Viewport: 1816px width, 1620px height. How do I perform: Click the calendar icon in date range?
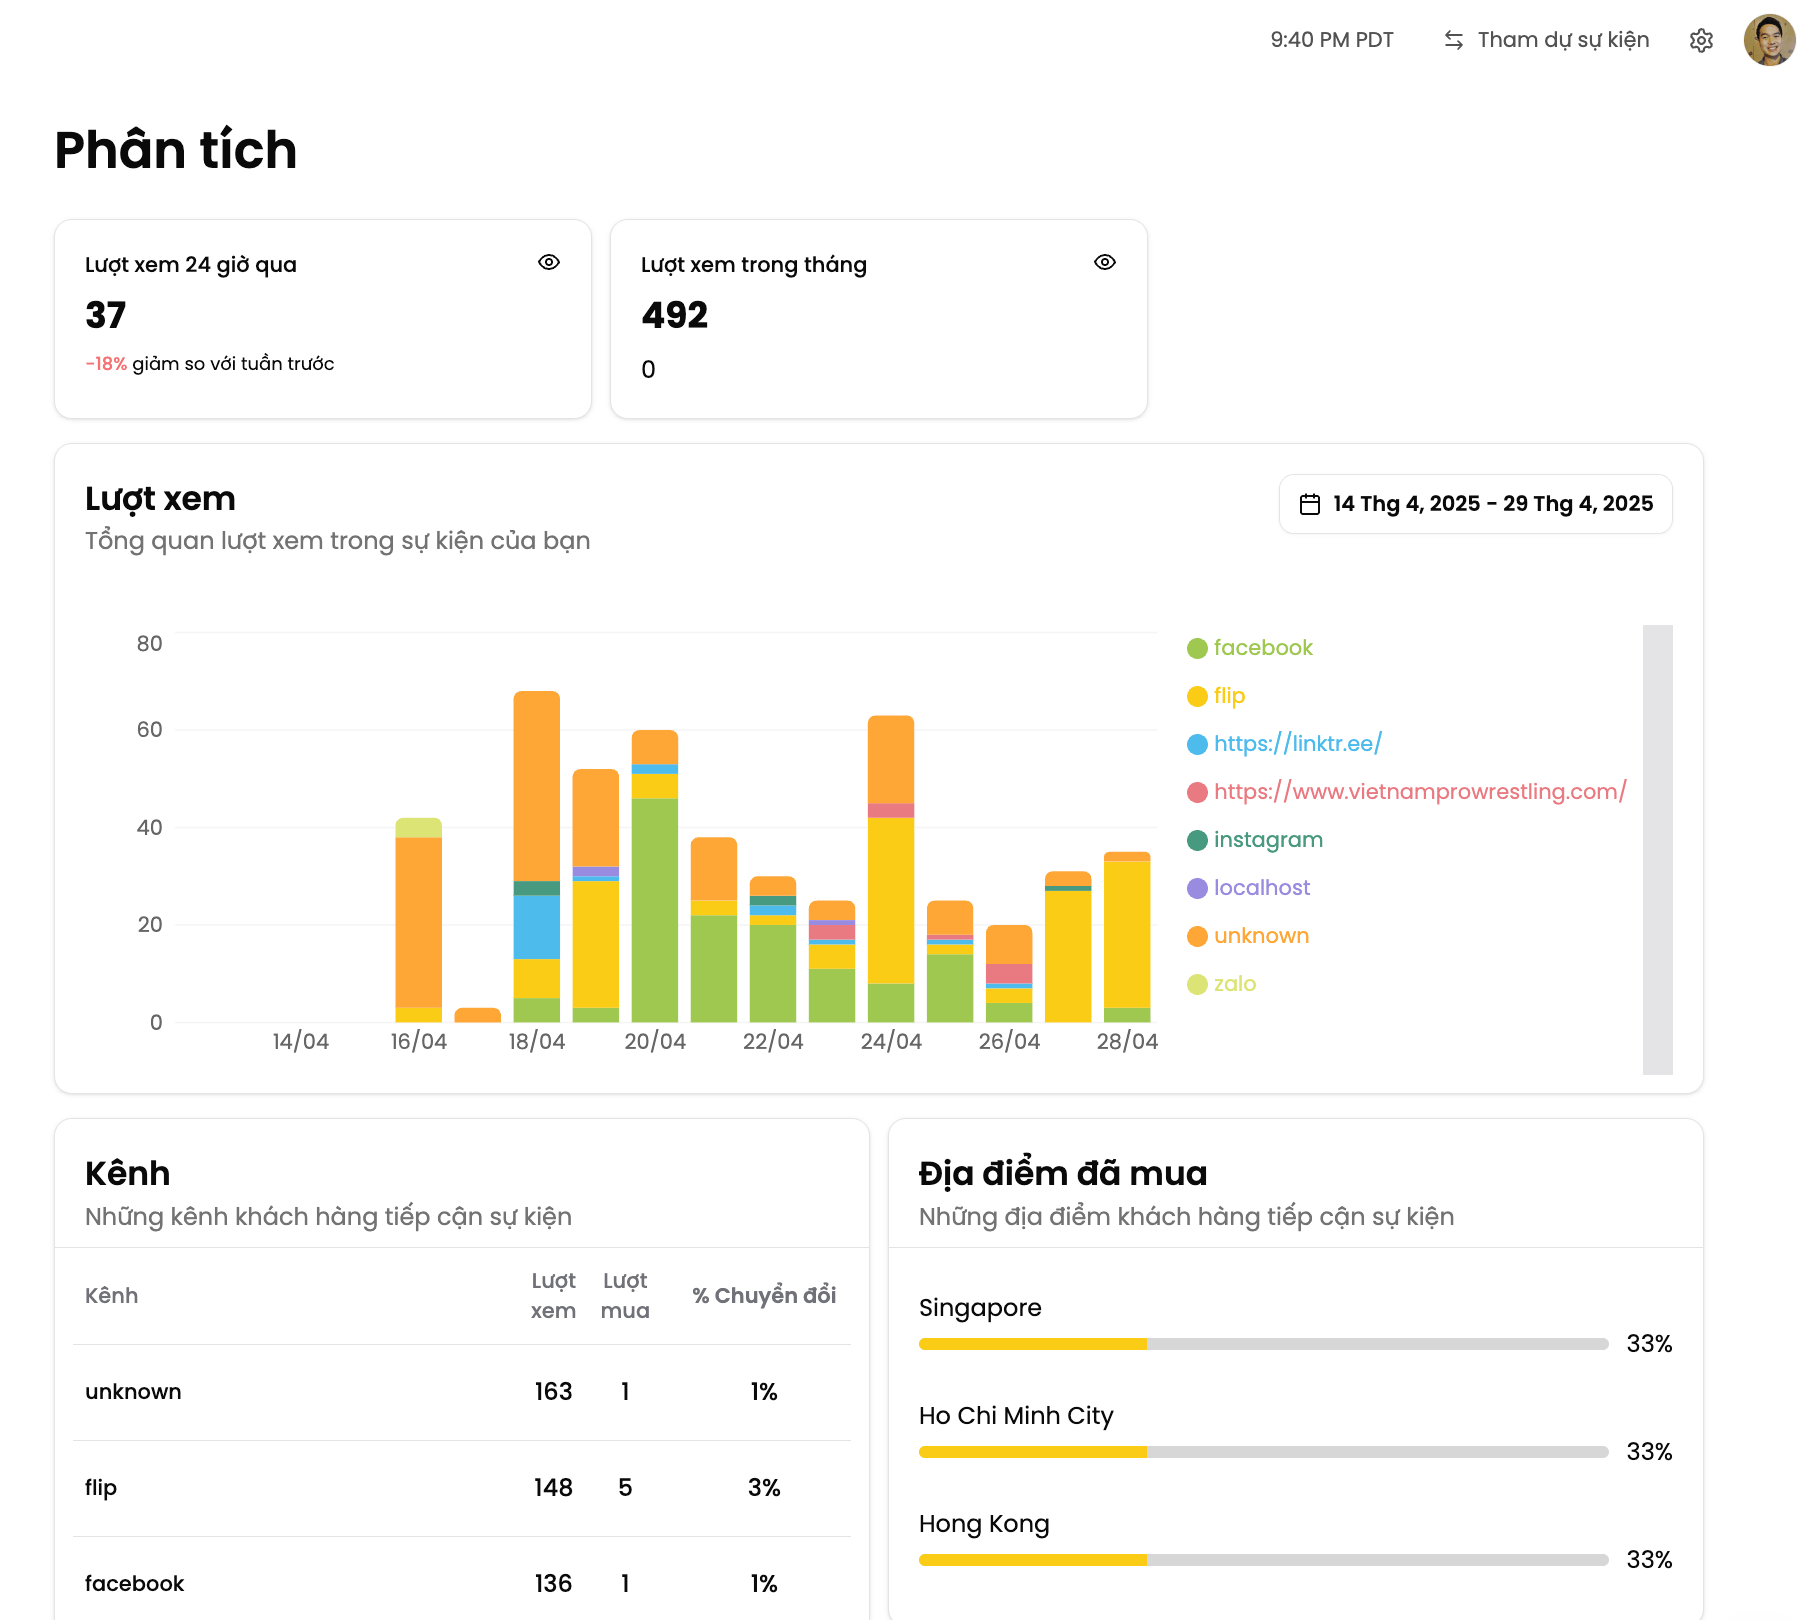point(1309,504)
